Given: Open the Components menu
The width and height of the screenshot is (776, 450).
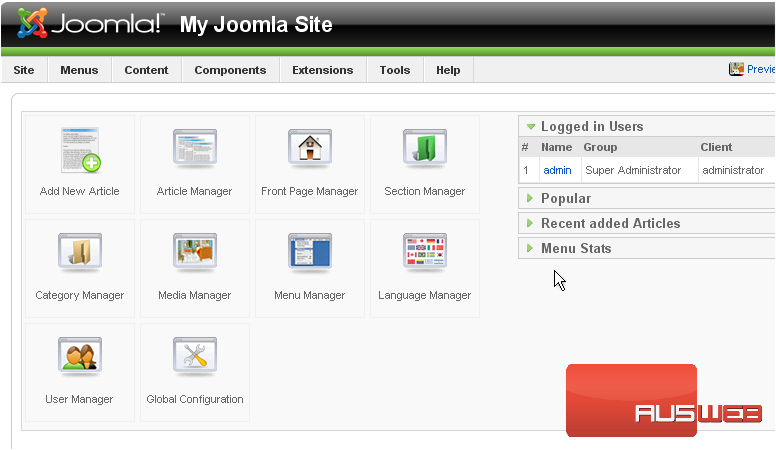Looking at the screenshot, I should 230,70.
